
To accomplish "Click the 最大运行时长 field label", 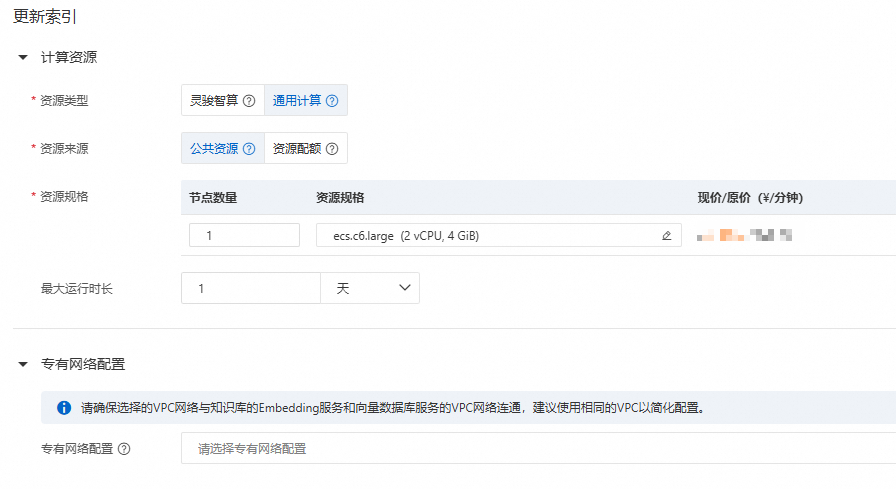I will point(77,288).
